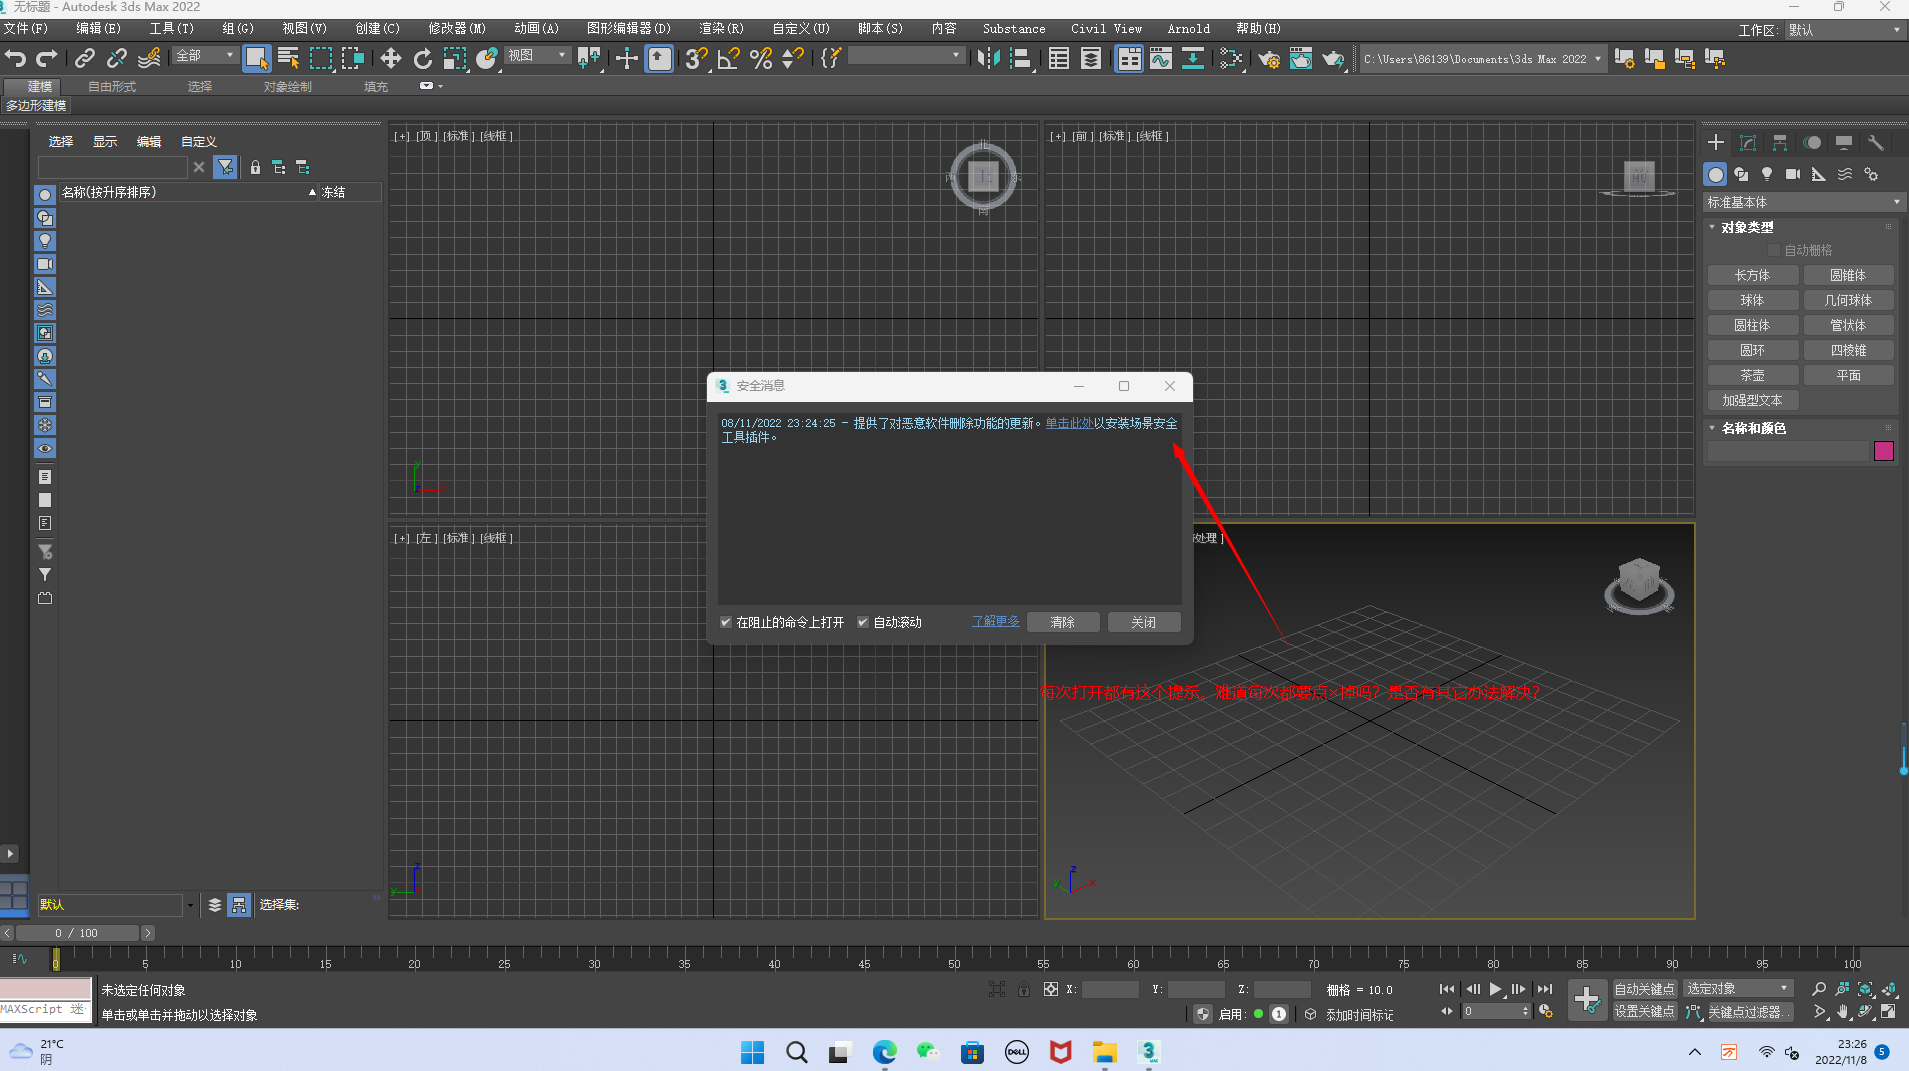Click the Undo arrow icon
Image resolution: width=1909 pixels, height=1071 pixels.
coord(15,59)
